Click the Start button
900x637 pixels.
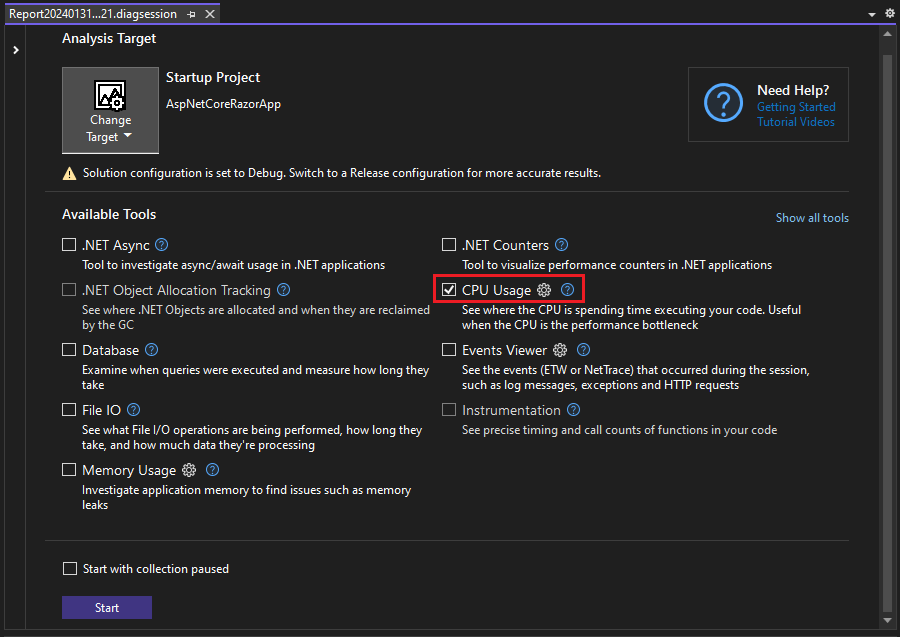(x=106, y=607)
